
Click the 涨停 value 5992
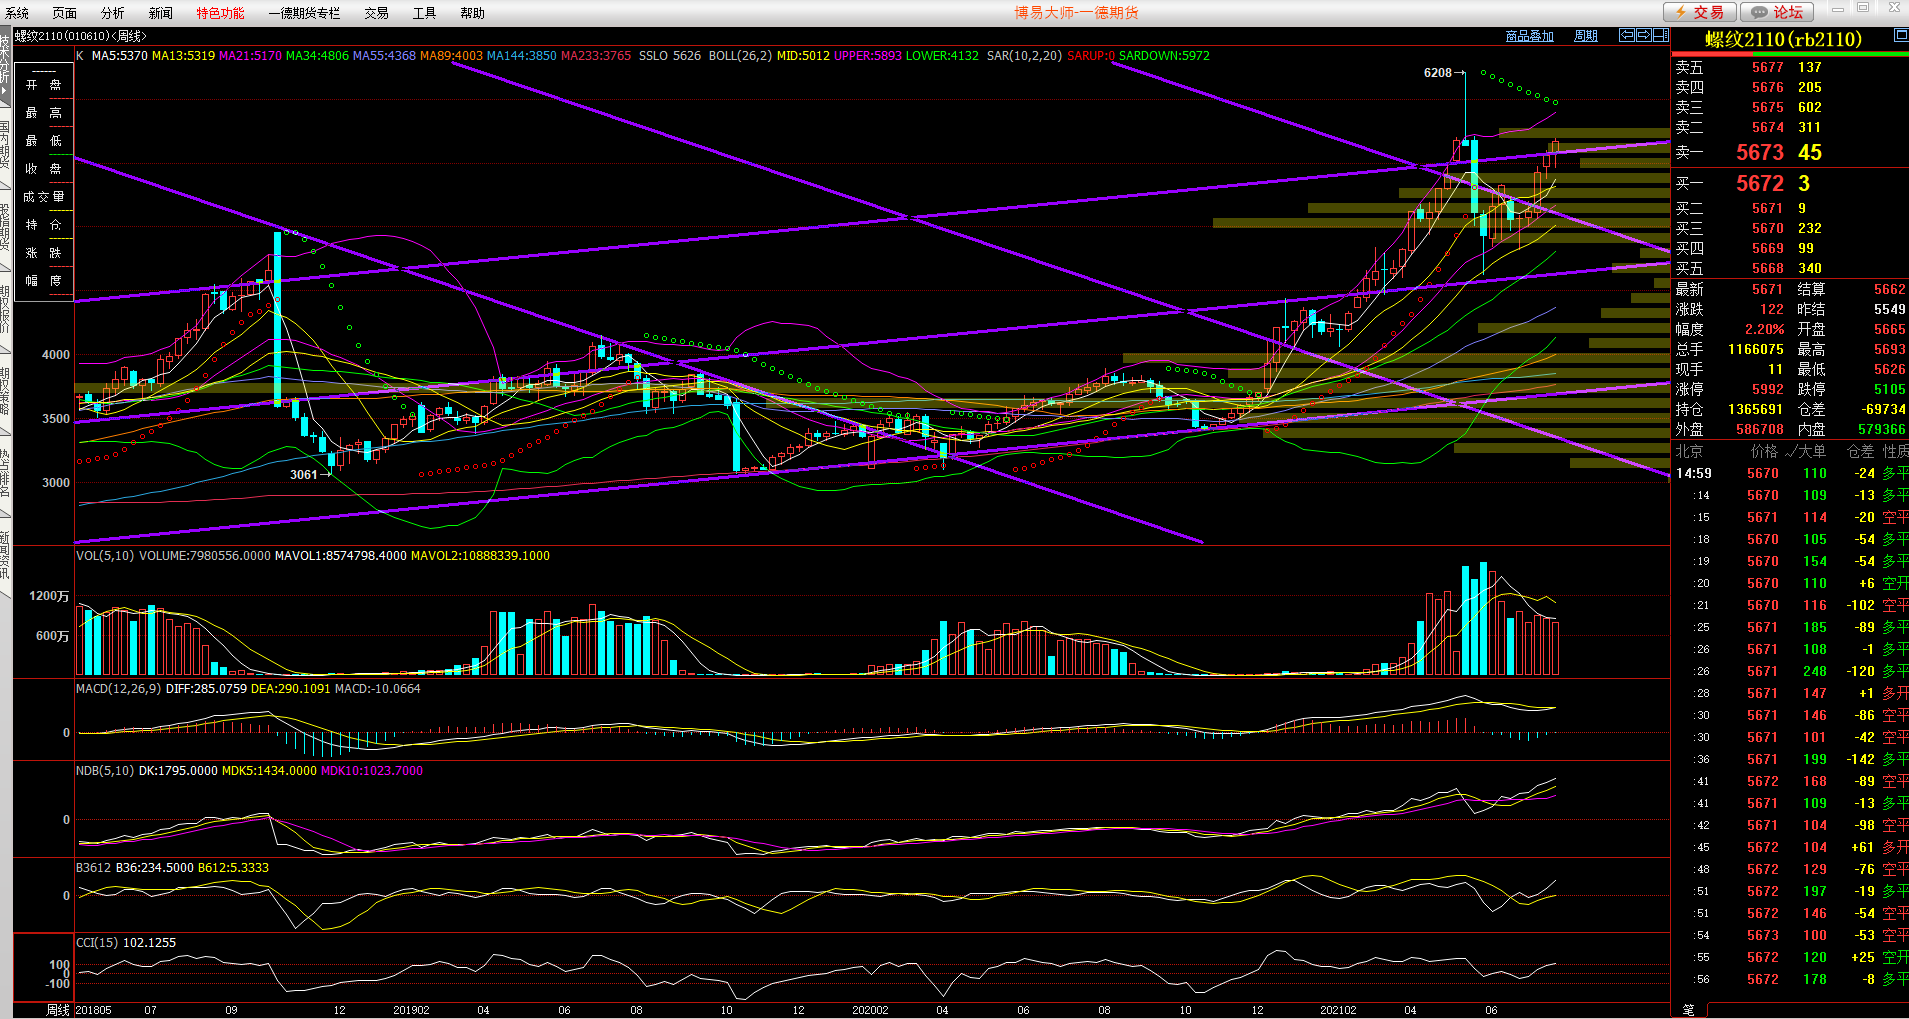[x=1767, y=389]
